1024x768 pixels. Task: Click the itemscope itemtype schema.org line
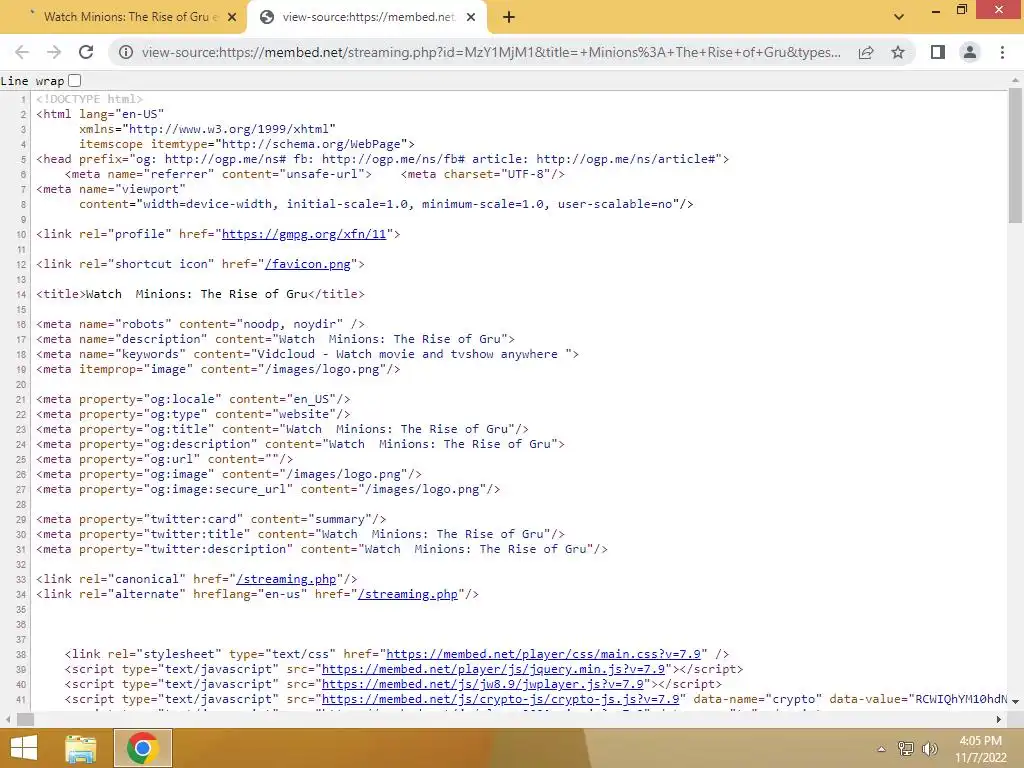[x=247, y=144]
